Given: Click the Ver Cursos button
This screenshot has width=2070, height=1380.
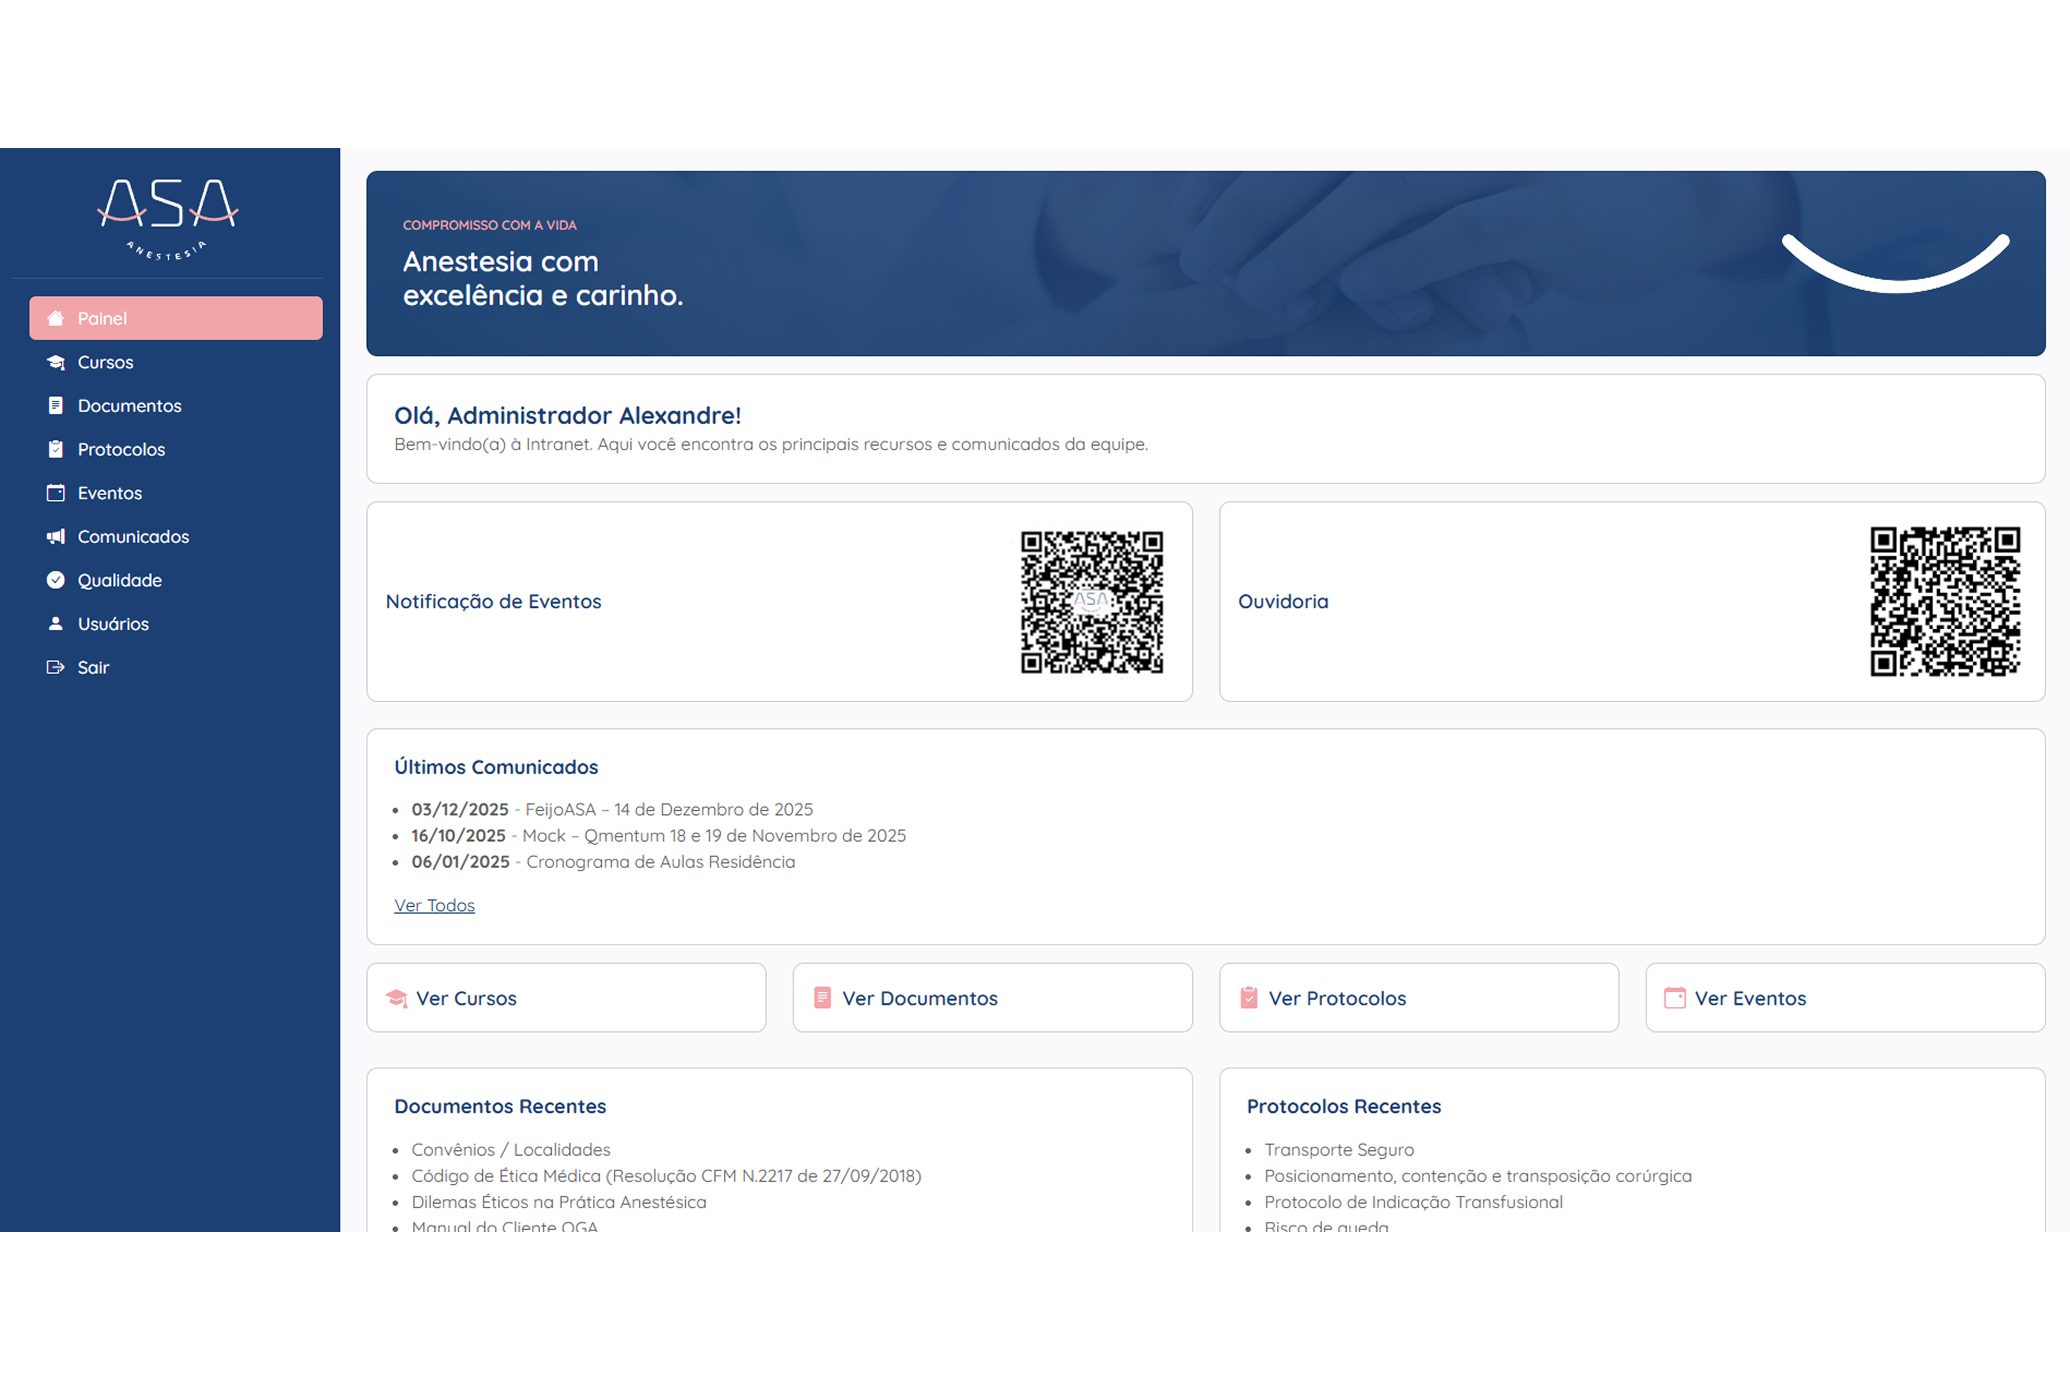Looking at the screenshot, I should 566,998.
